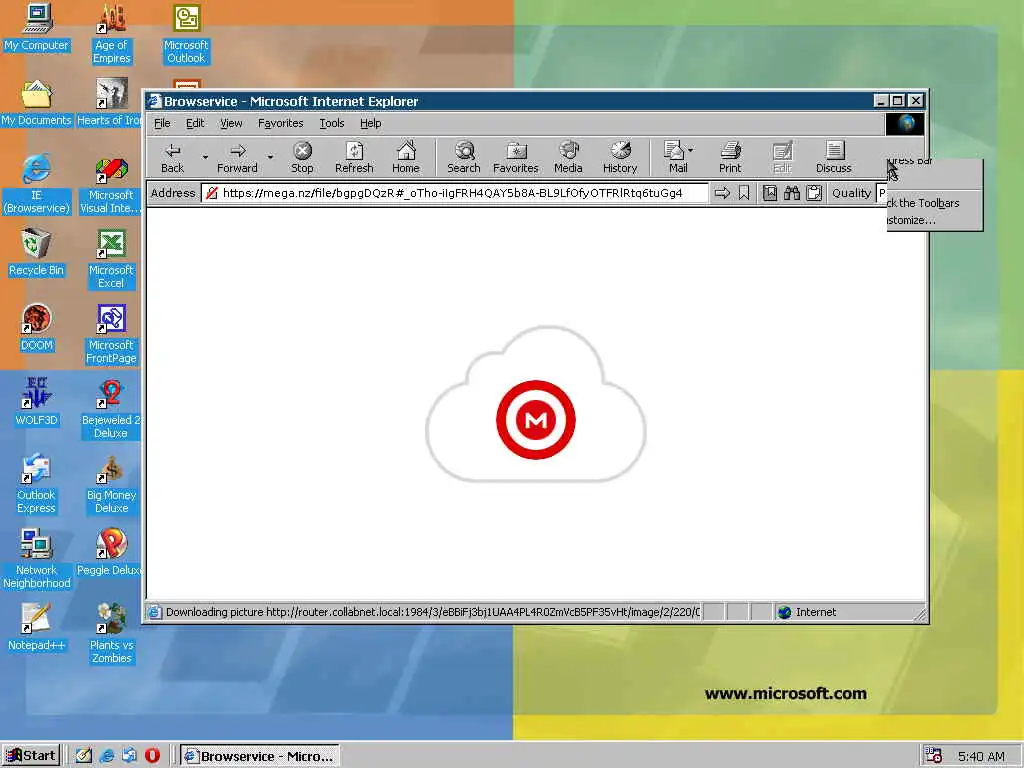
Task: Open the Favorites pane from toolbar
Action: point(516,157)
